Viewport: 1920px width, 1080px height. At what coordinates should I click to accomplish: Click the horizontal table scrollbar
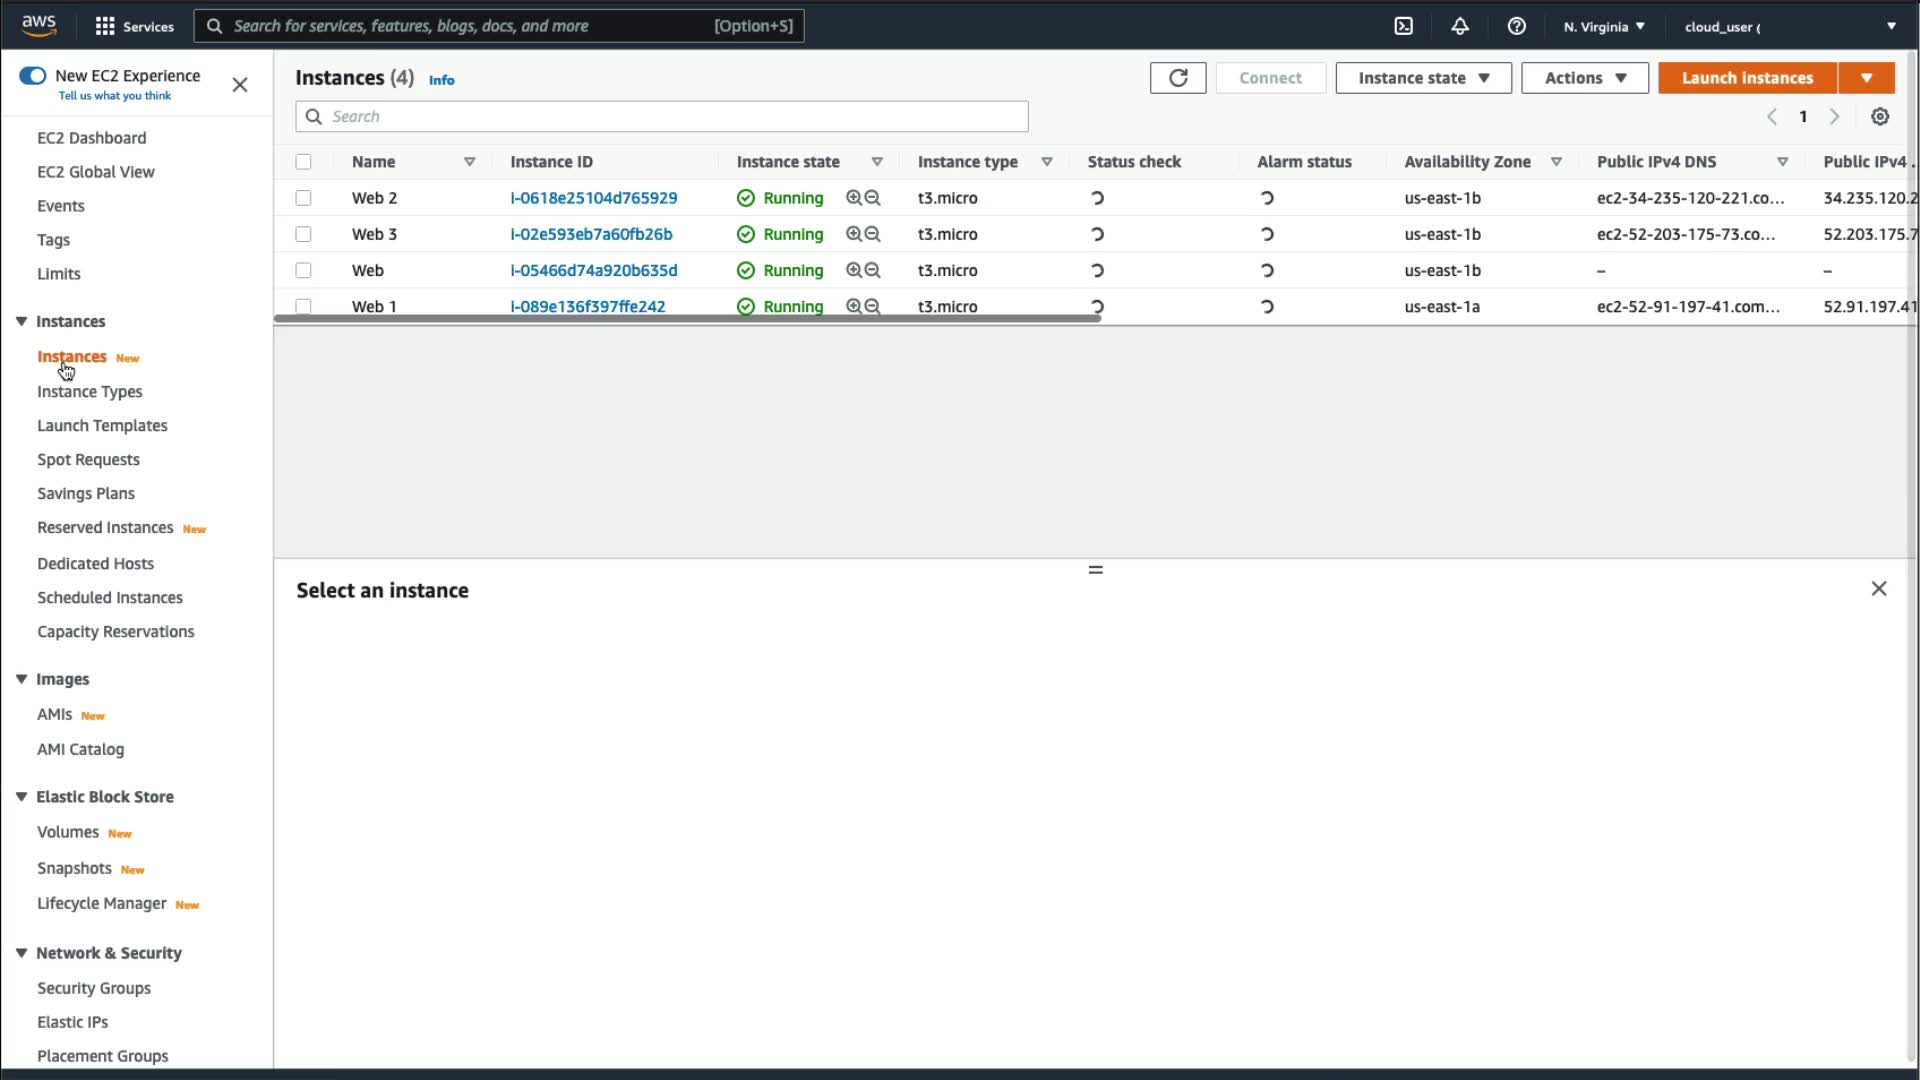point(687,318)
